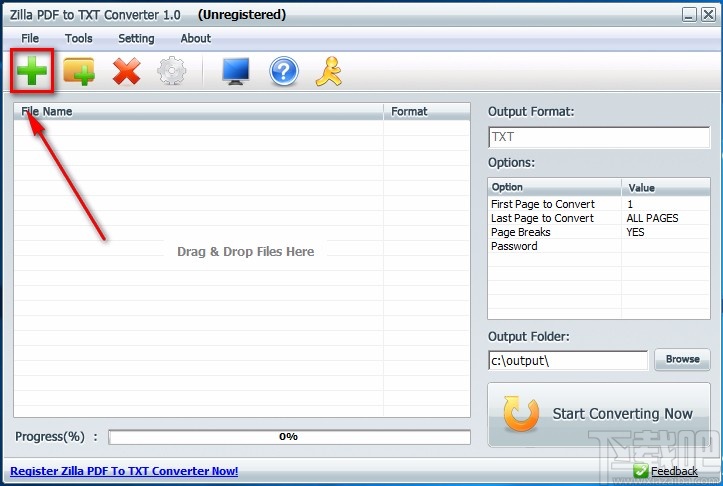
Task: Open the Setting menu
Action: pyautogui.click(x=136, y=38)
